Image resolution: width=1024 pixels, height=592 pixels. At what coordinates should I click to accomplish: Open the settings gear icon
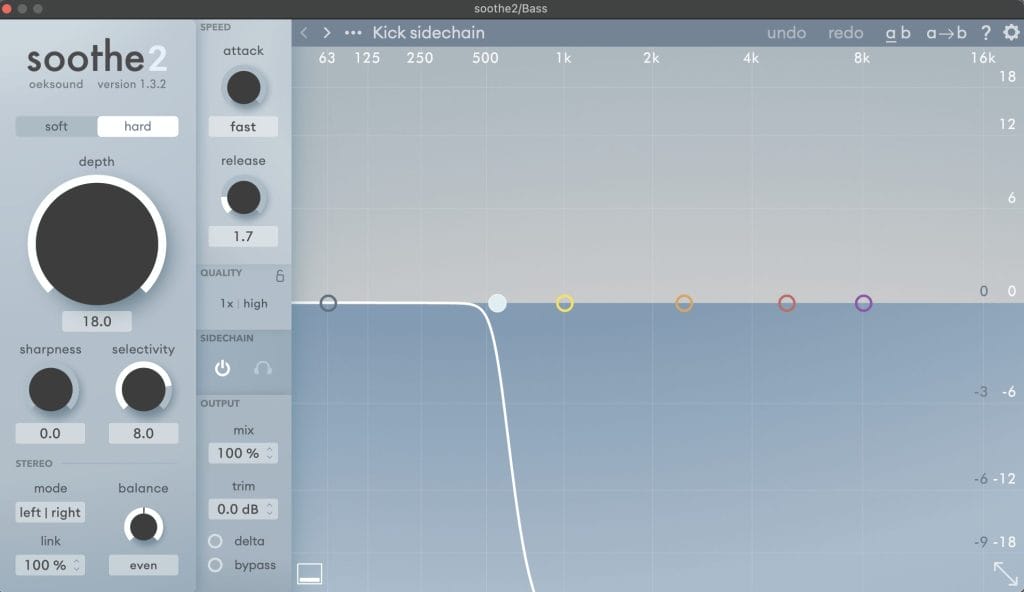coord(1011,33)
